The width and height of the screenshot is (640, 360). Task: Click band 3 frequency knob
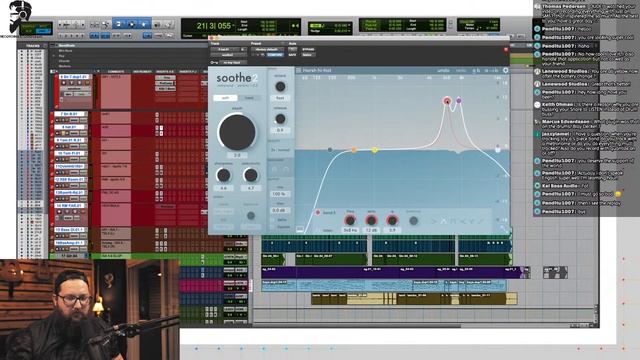(x=350, y=220)
